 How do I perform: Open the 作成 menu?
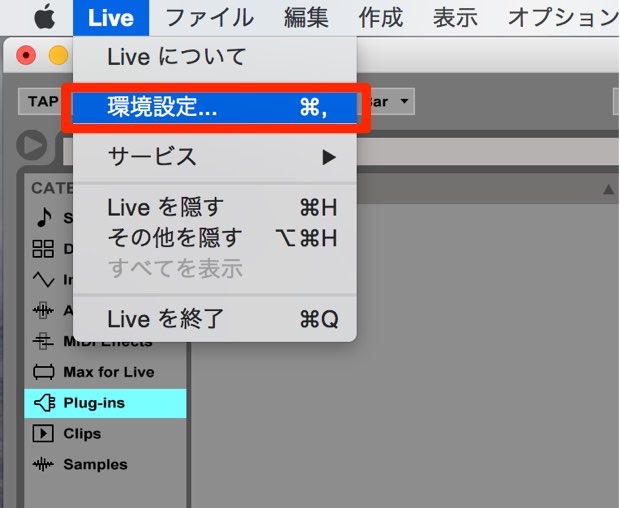[380, 18]
